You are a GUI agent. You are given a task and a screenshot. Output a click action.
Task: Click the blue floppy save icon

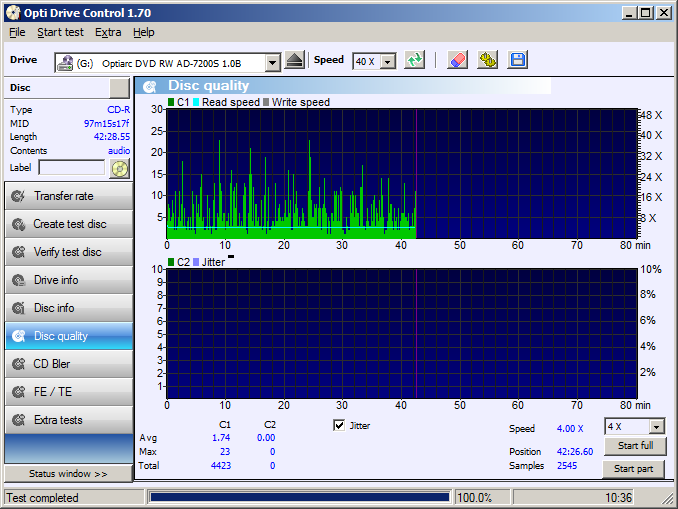point(518,60)
